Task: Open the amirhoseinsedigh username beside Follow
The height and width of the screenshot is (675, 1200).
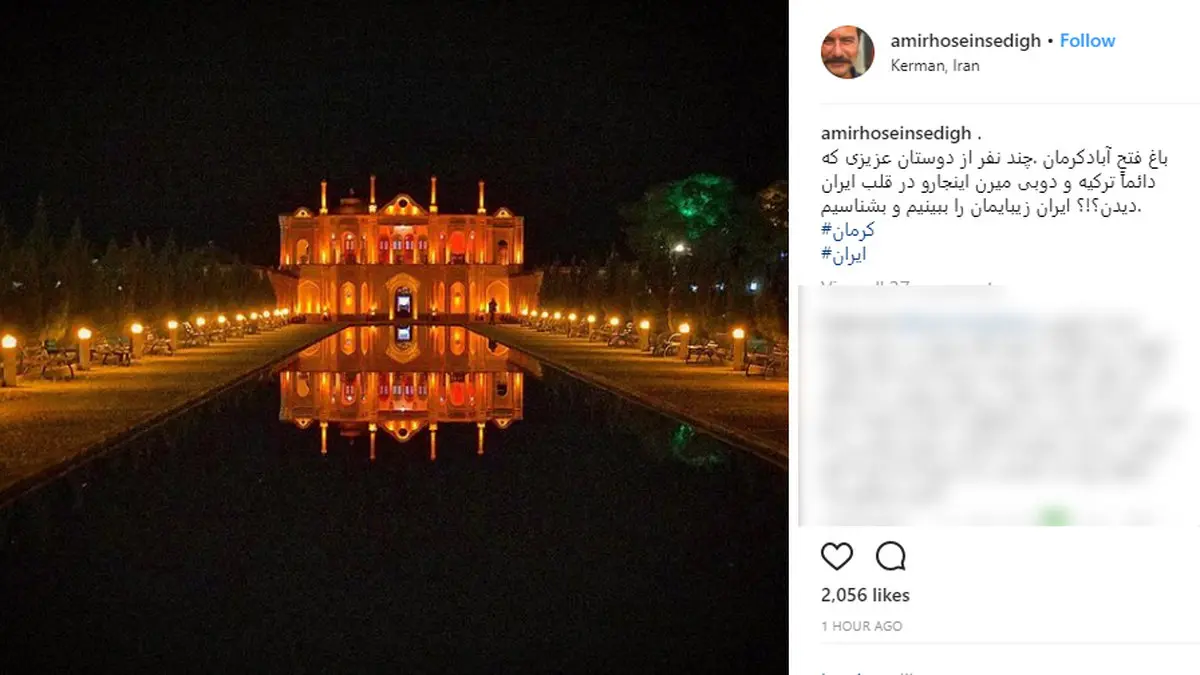Action: 965,41
